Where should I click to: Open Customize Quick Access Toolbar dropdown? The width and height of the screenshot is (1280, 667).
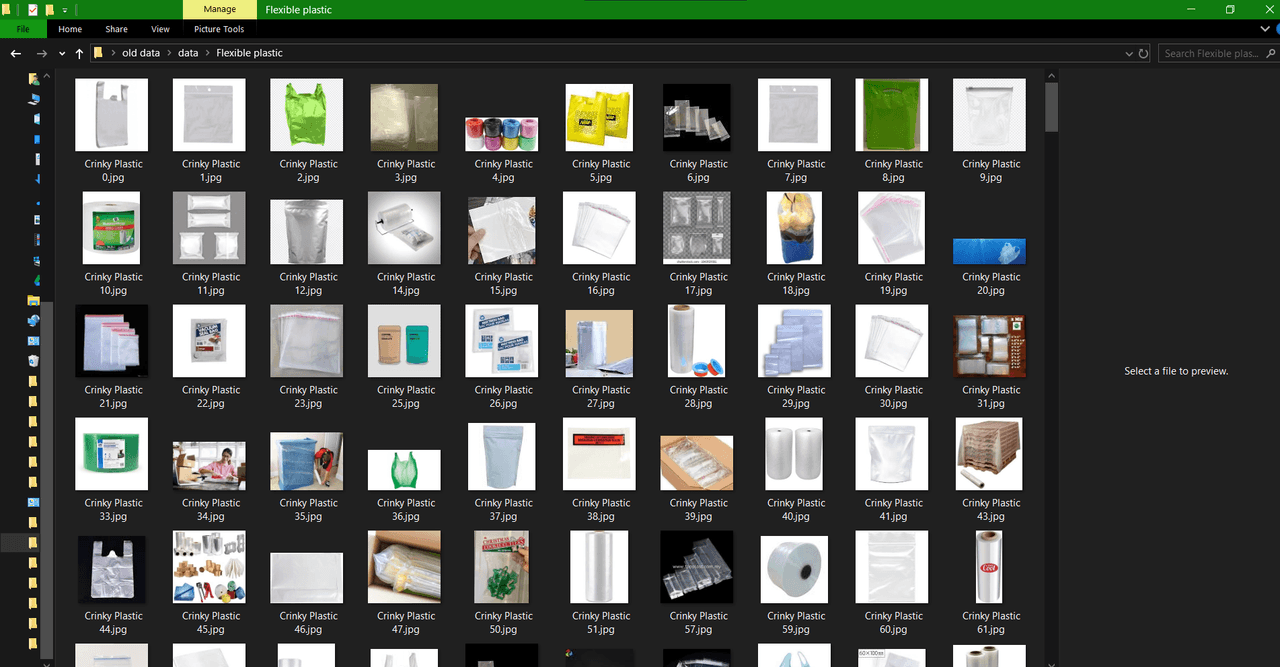pyautogui.click(x=64, y=10)
